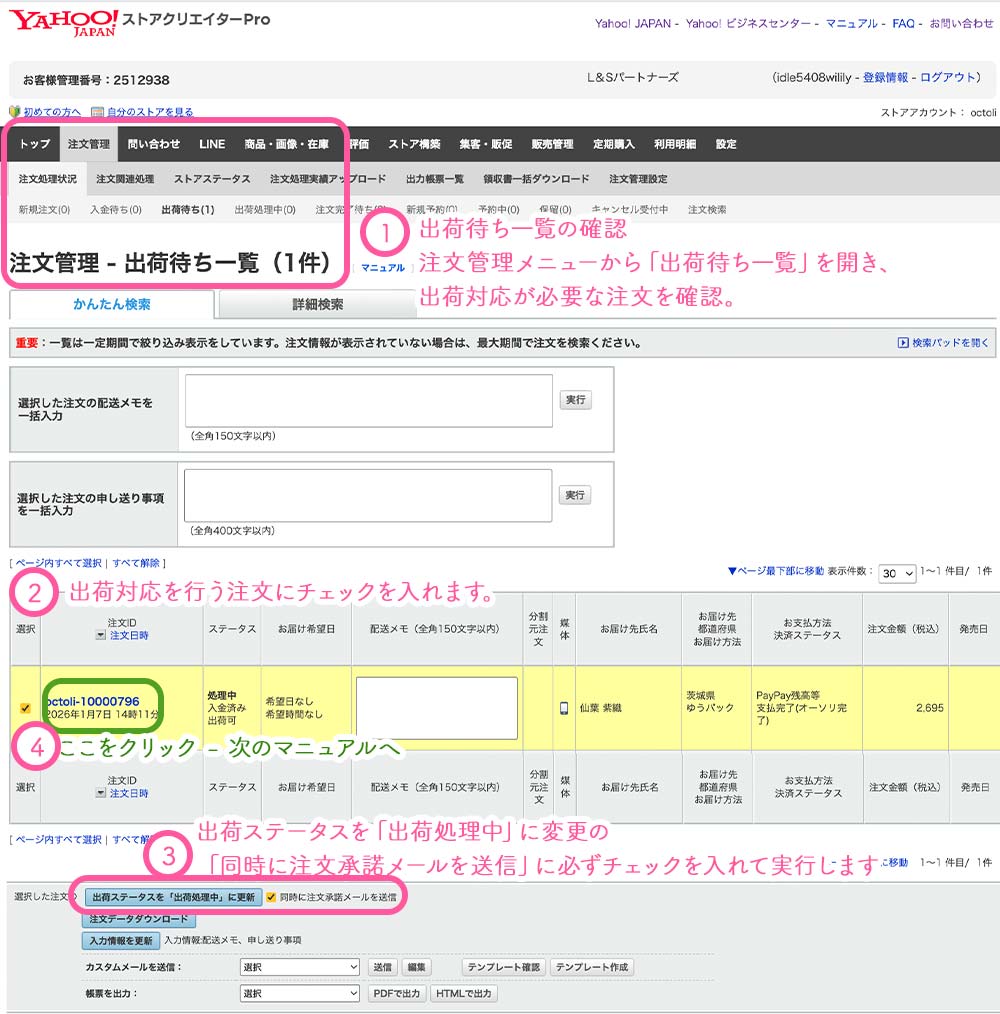Click the store icon beside 自分のストアを見る
The image size is (1000, 1014).
(97, 112)
